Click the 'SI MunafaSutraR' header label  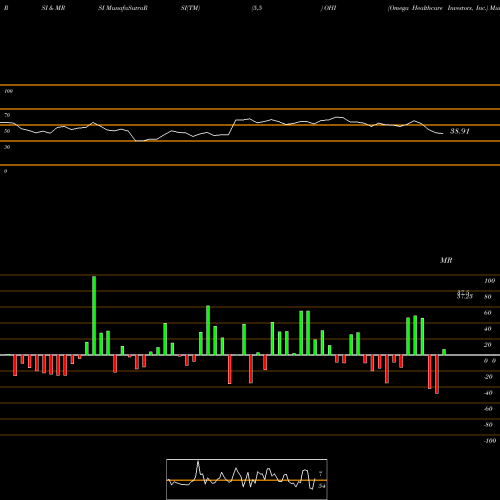pyautogui.click(x=123, y=8)
